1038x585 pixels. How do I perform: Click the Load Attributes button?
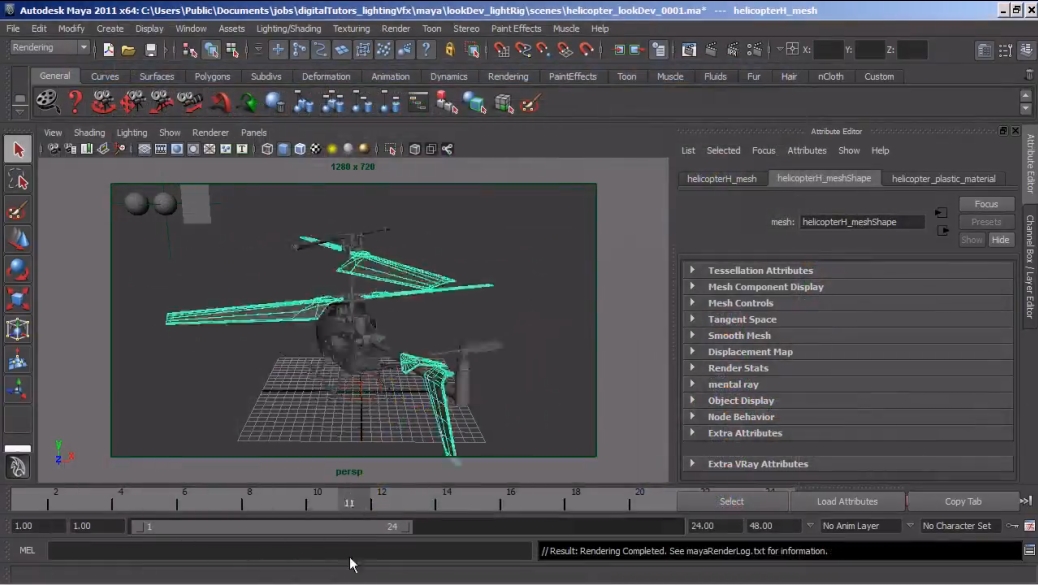847,501
